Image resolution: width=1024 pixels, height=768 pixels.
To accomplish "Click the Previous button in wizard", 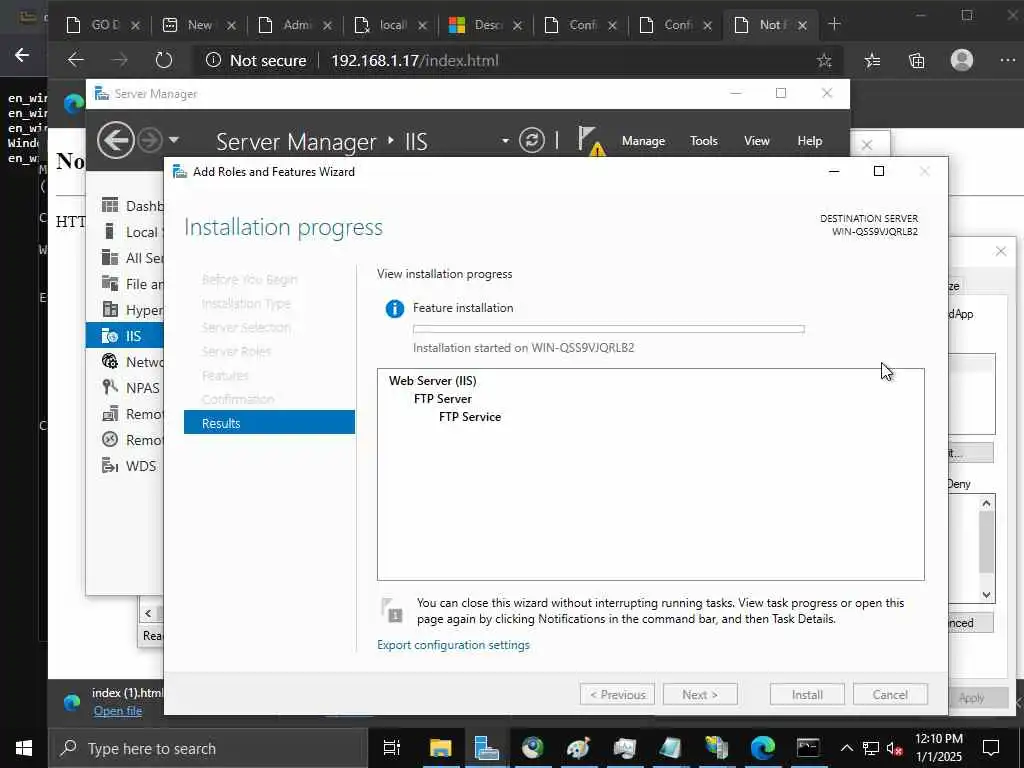I will 617,694.
